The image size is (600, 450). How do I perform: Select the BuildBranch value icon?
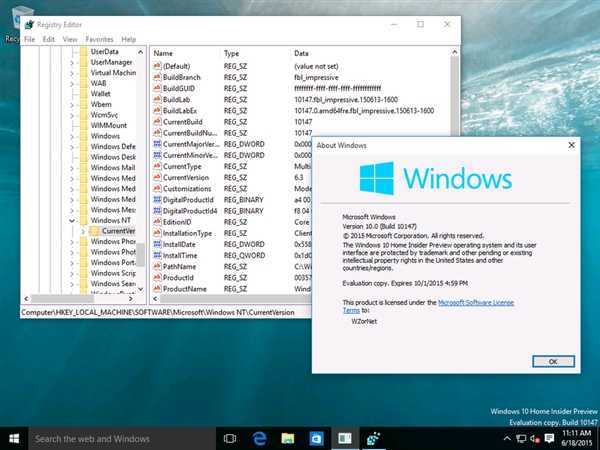(157, 77)
